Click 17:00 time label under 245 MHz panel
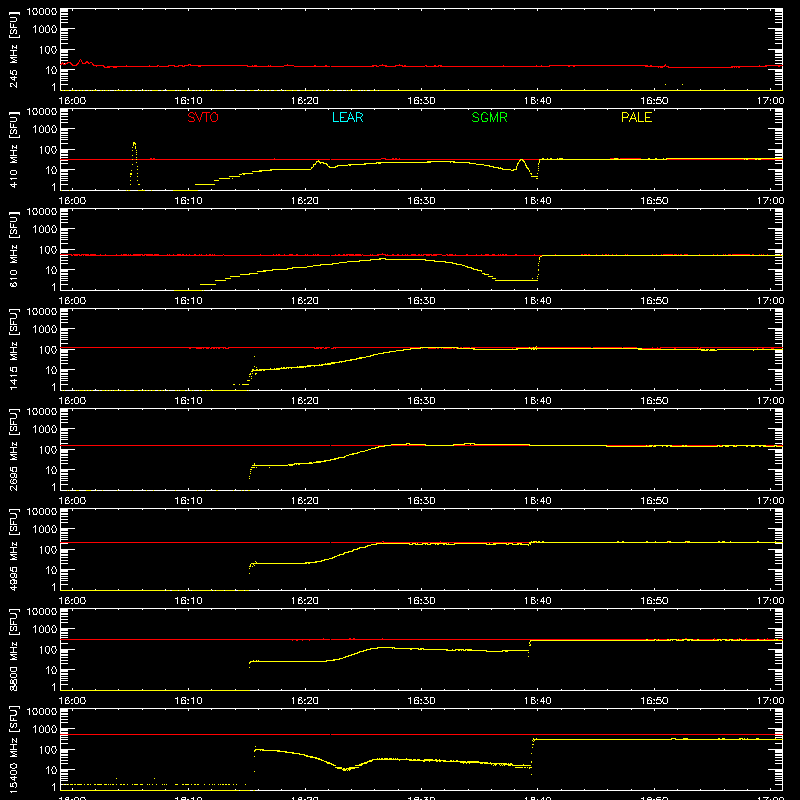The height and width of the screenshot is (800, 800). coord(770,101)
